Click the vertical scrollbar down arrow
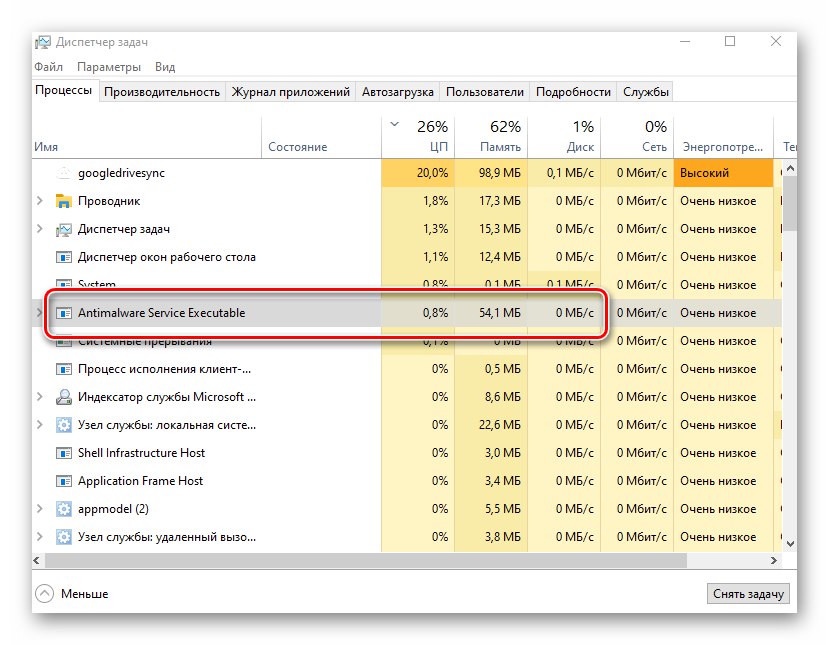The height and width of the screenshot is (645, 829). pyautogui.click(x=790, y=544)
